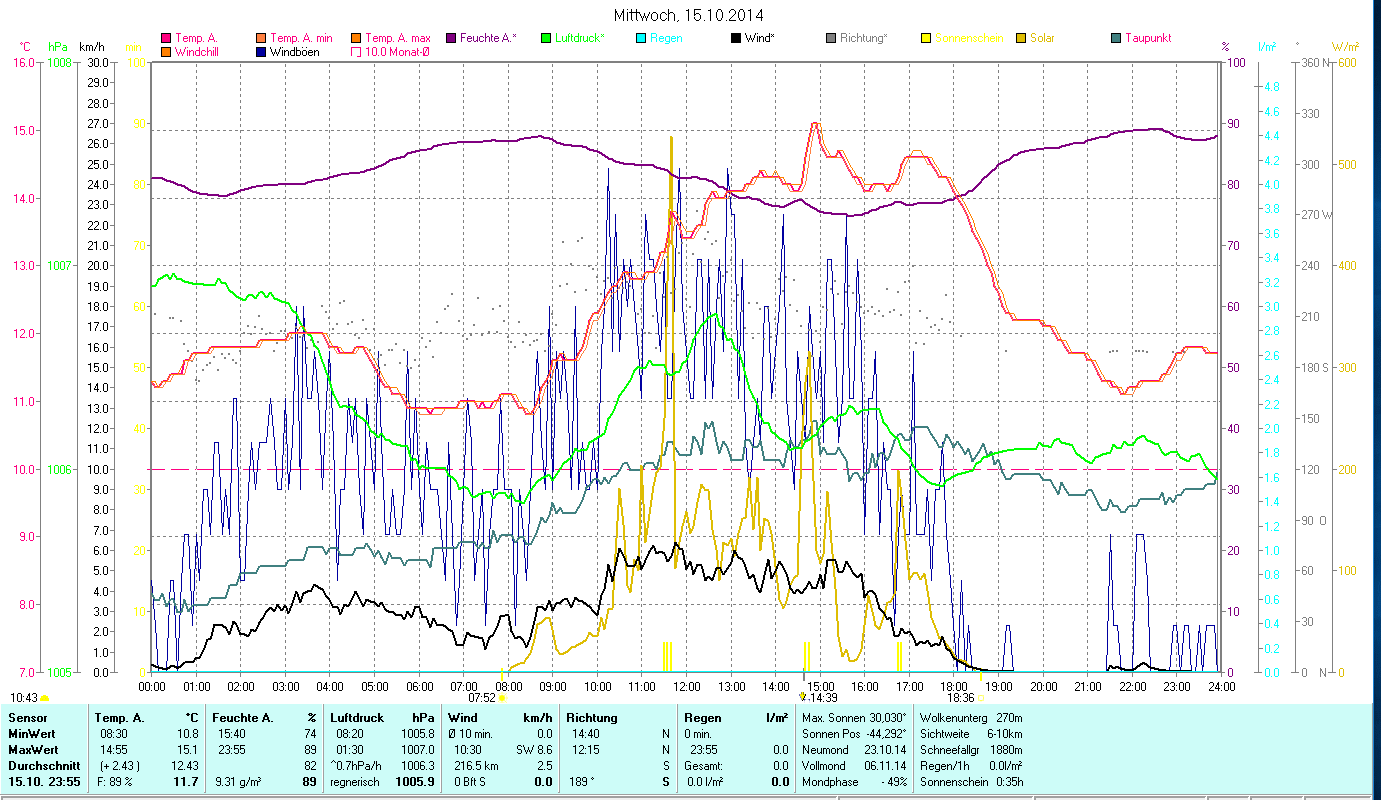Click the Wolkenunterg. 270m entry
Screen dimensions: 1381x800
coord(970,718)
